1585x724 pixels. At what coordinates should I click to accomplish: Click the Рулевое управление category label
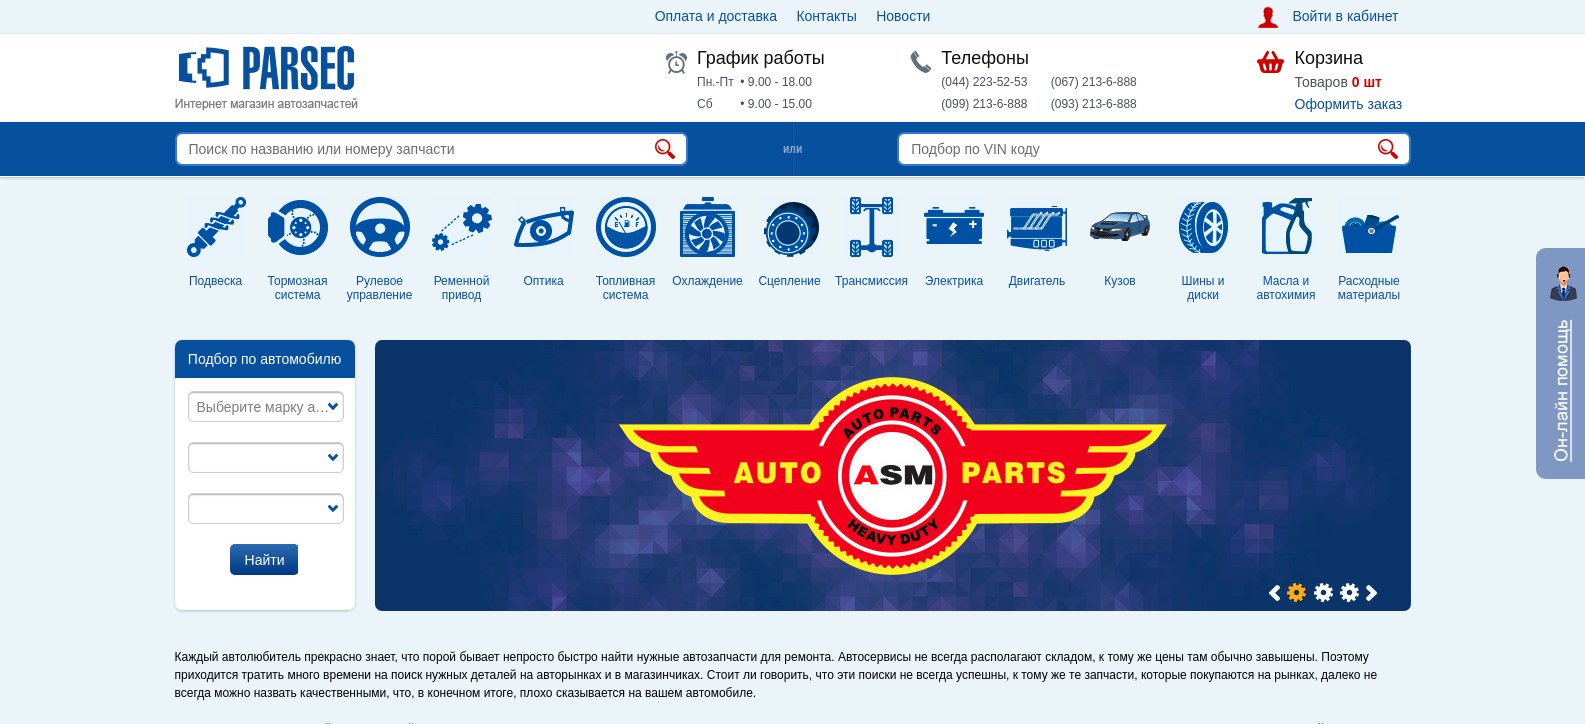pyautogui.click(x=380, y=288)
